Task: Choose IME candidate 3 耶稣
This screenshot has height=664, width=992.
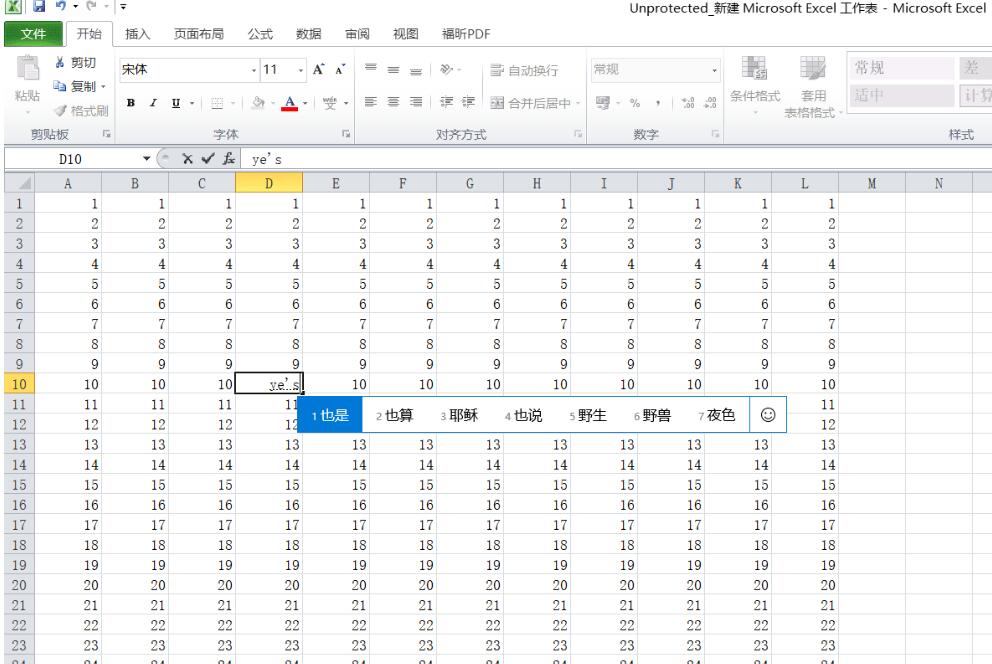Action: tap(459, 415)
